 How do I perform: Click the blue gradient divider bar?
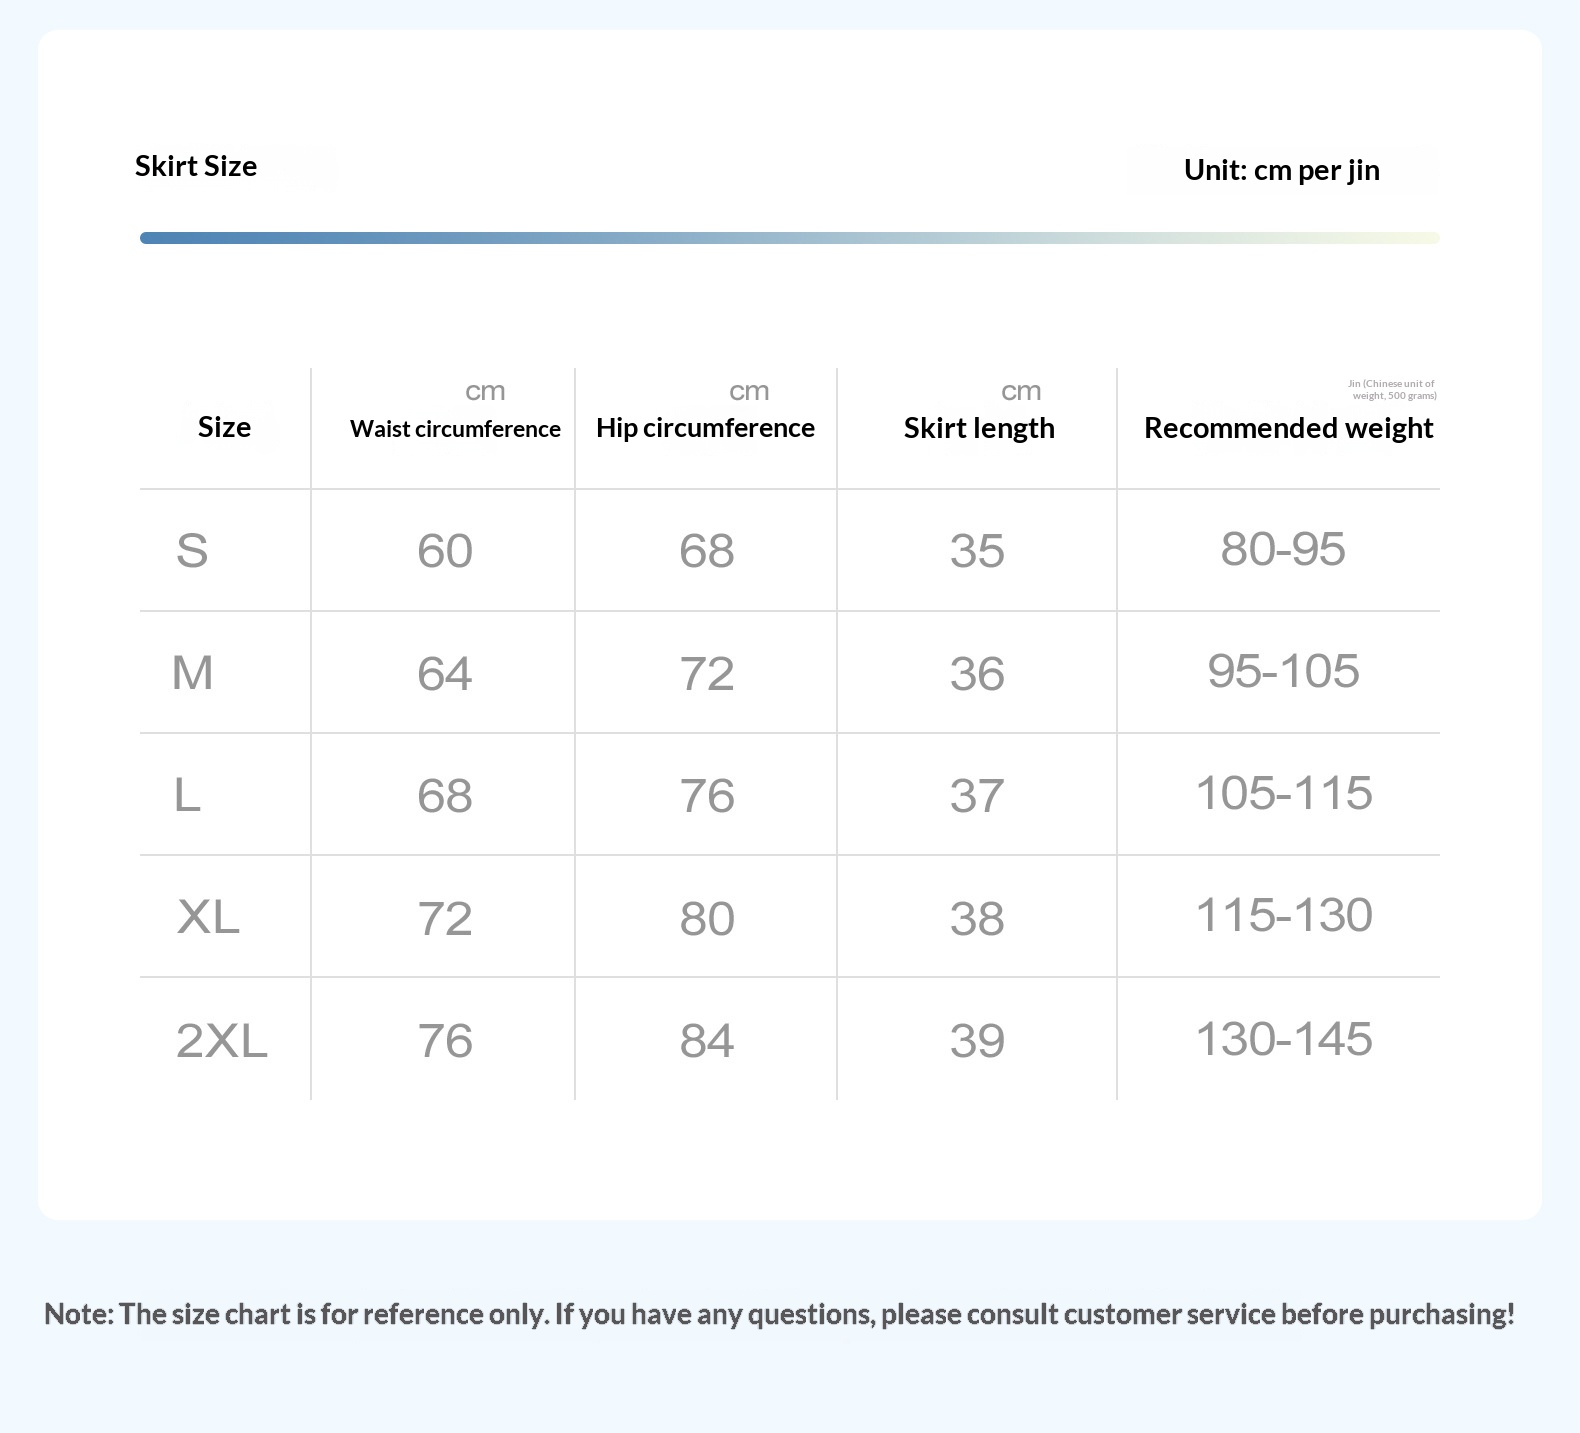(x=790, y=238)
